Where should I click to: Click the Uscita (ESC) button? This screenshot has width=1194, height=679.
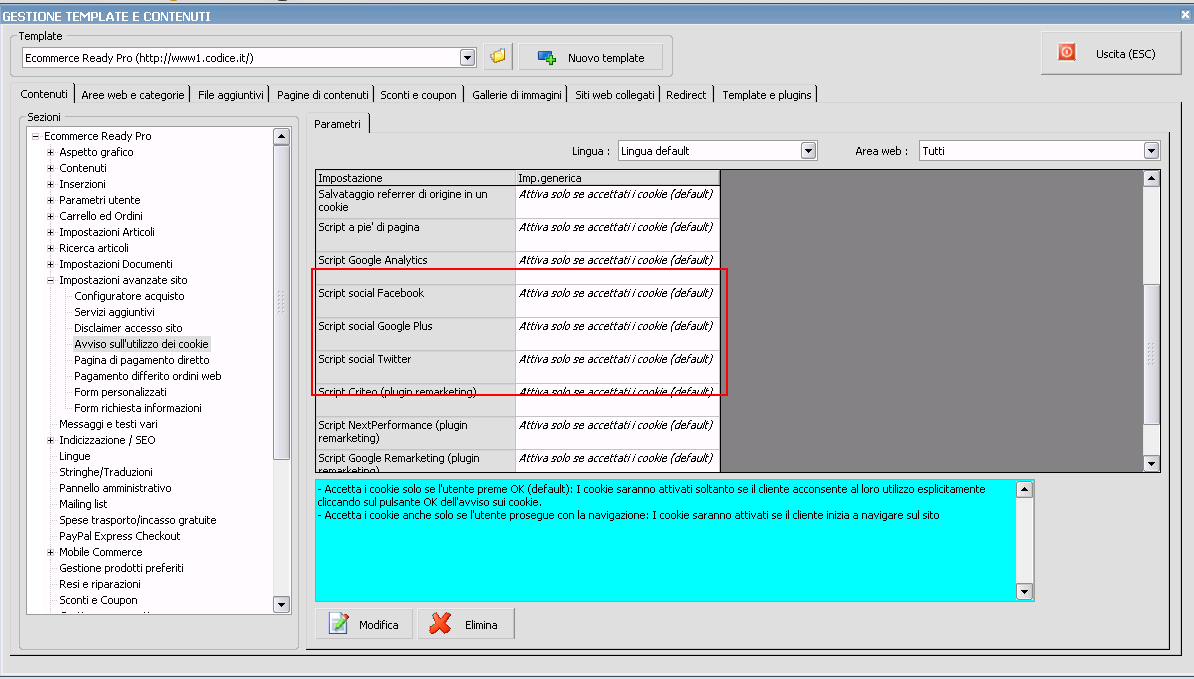click(1111, 53)
